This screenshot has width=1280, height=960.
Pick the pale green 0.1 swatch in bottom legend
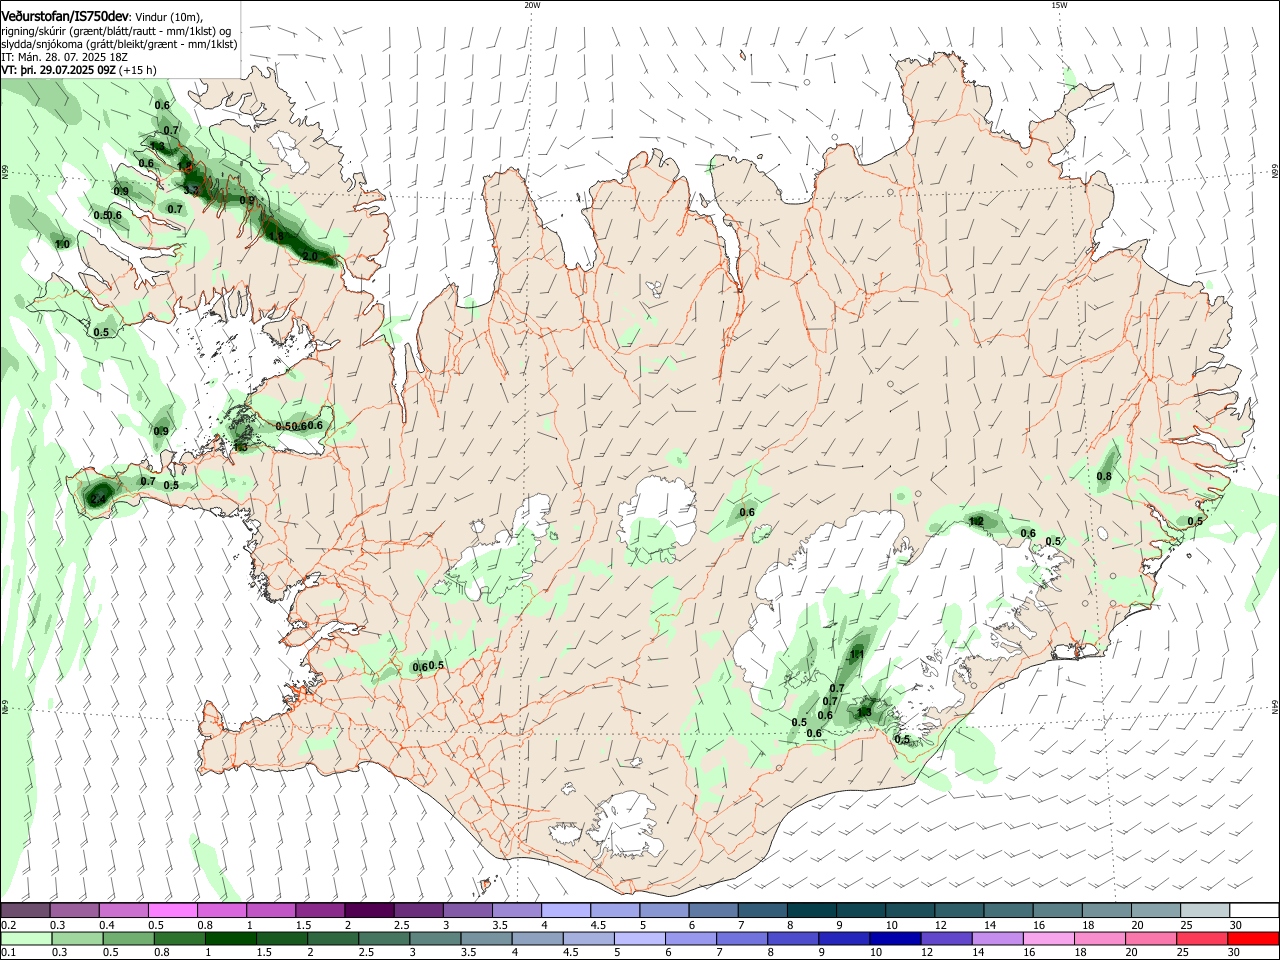point(25,938)
